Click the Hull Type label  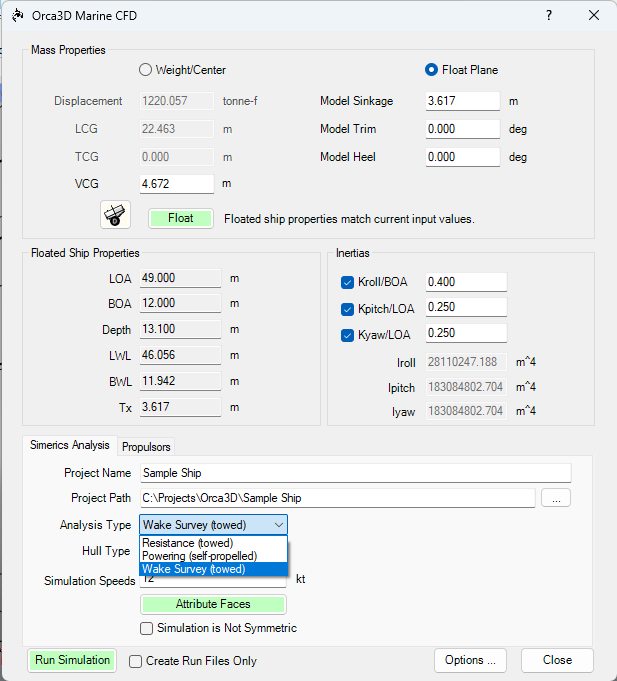(106, 551)
